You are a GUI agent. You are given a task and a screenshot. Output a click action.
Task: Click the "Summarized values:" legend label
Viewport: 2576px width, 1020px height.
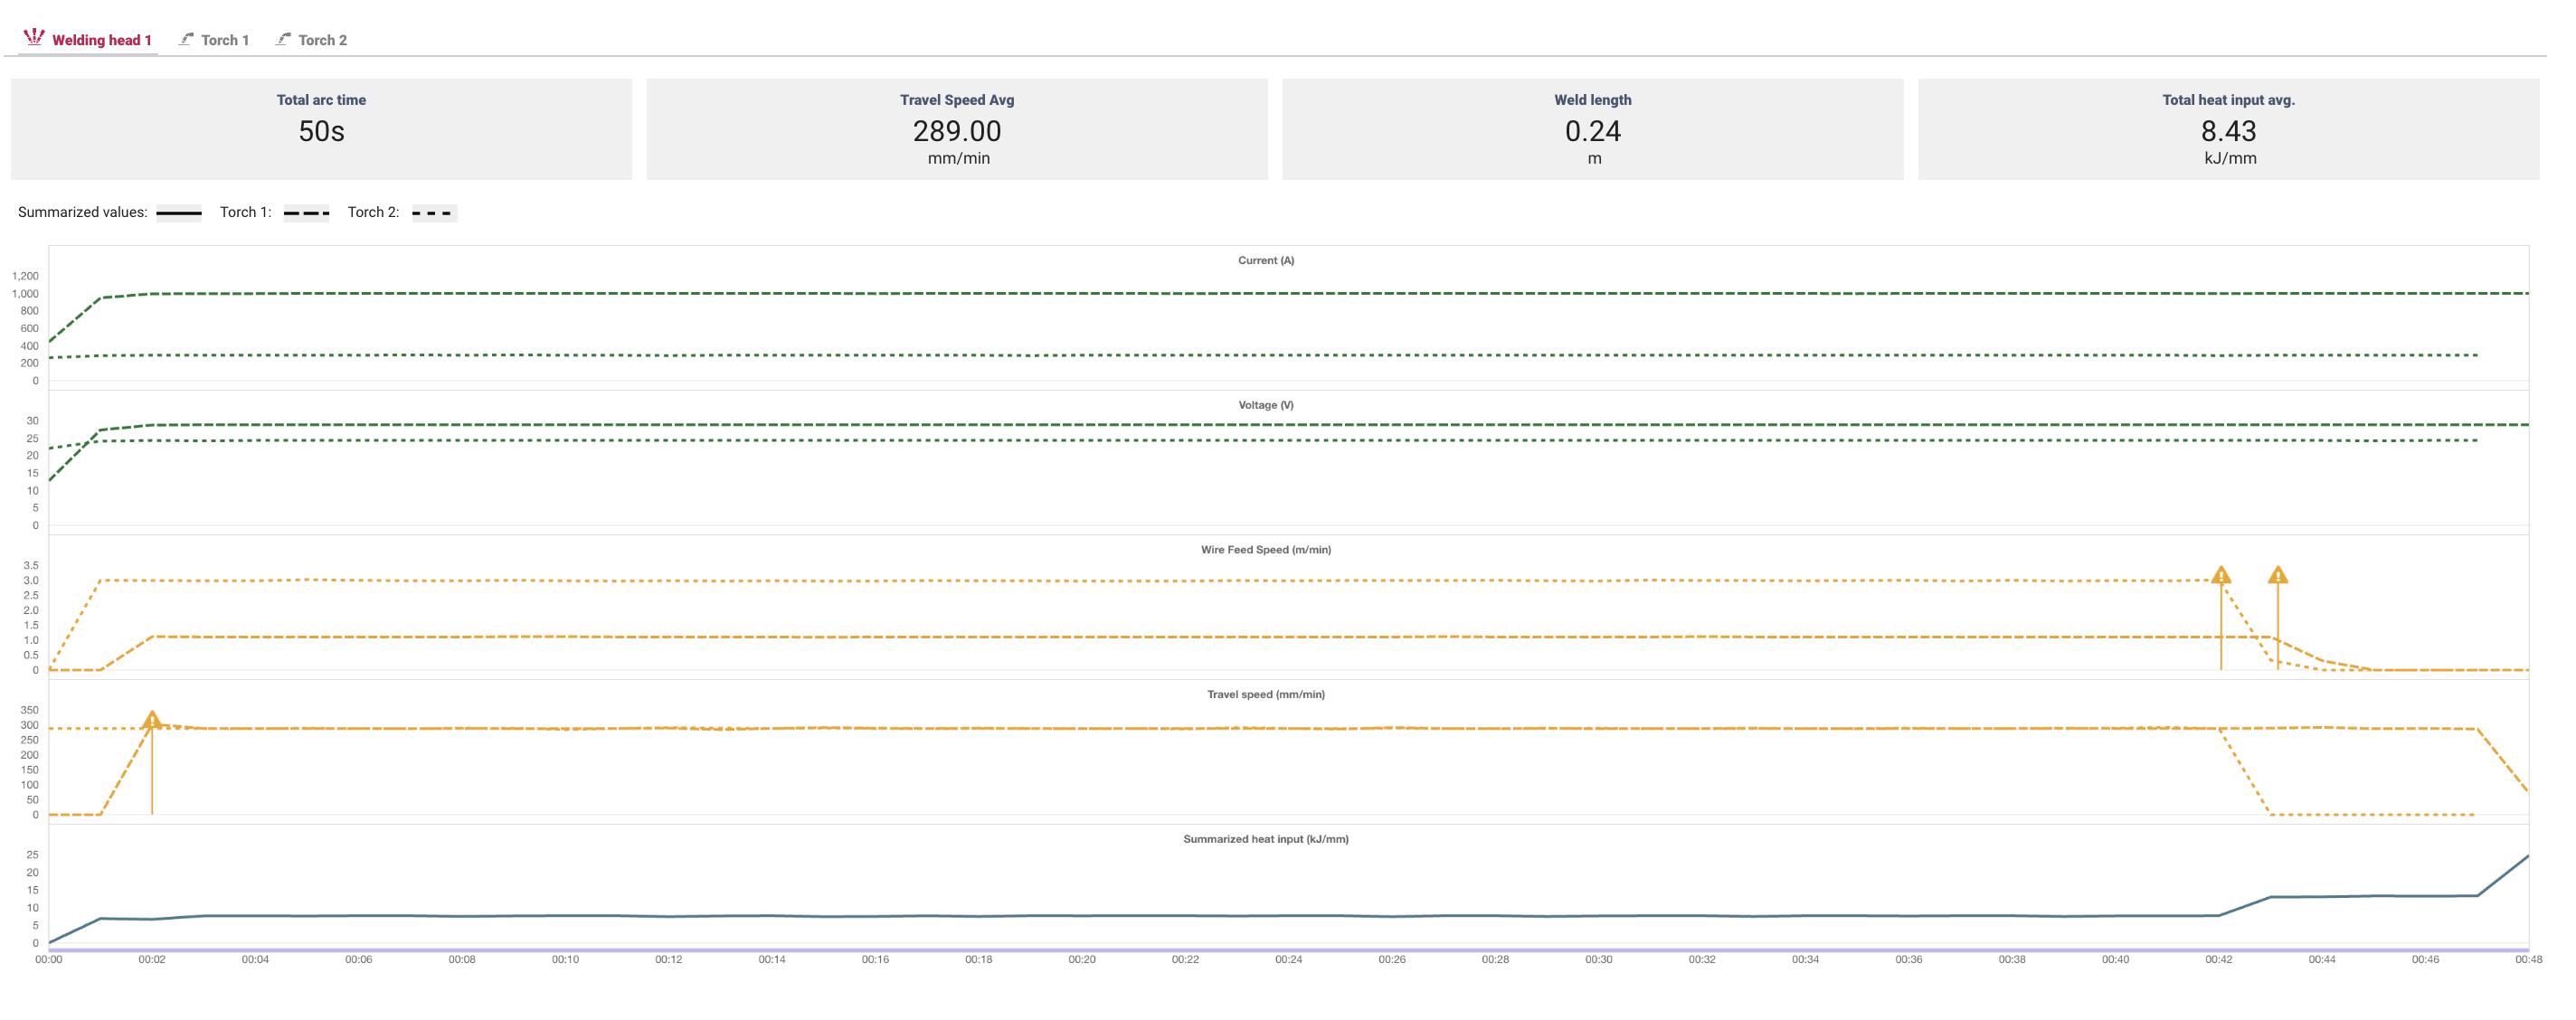point(83,212)
